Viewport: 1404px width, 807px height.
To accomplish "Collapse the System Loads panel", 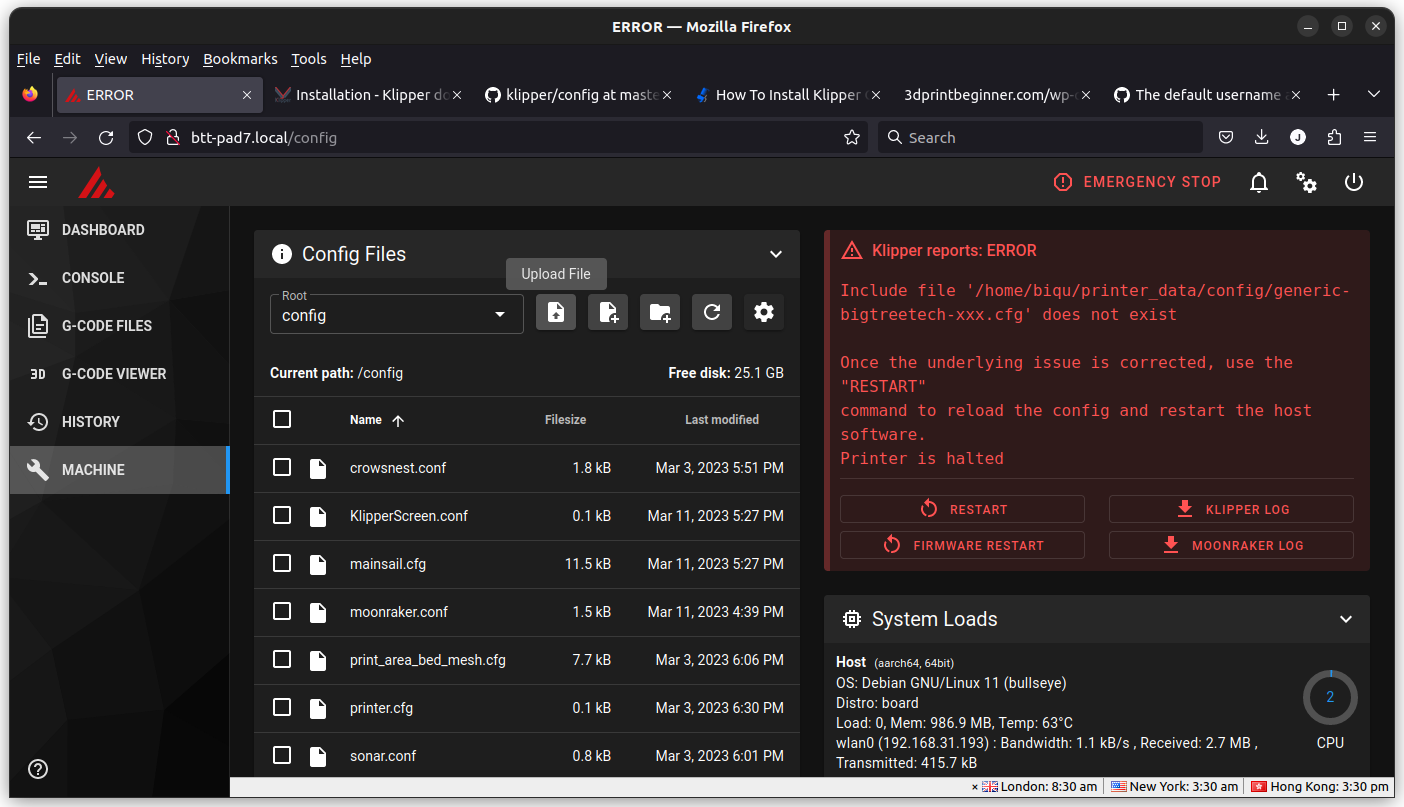I will [x=1346, y=619].
